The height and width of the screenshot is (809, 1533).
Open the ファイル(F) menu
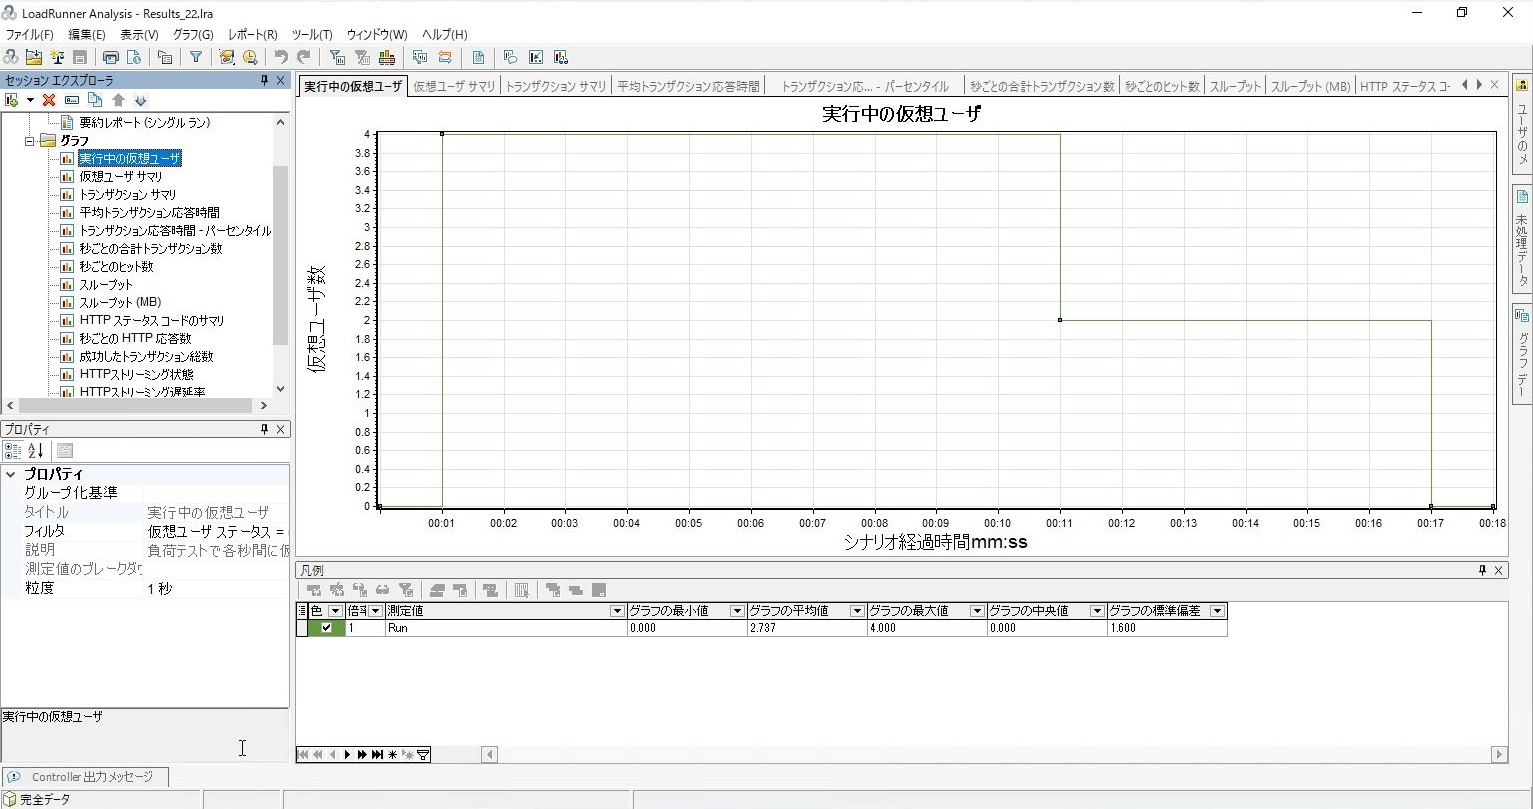pos(30,34)
